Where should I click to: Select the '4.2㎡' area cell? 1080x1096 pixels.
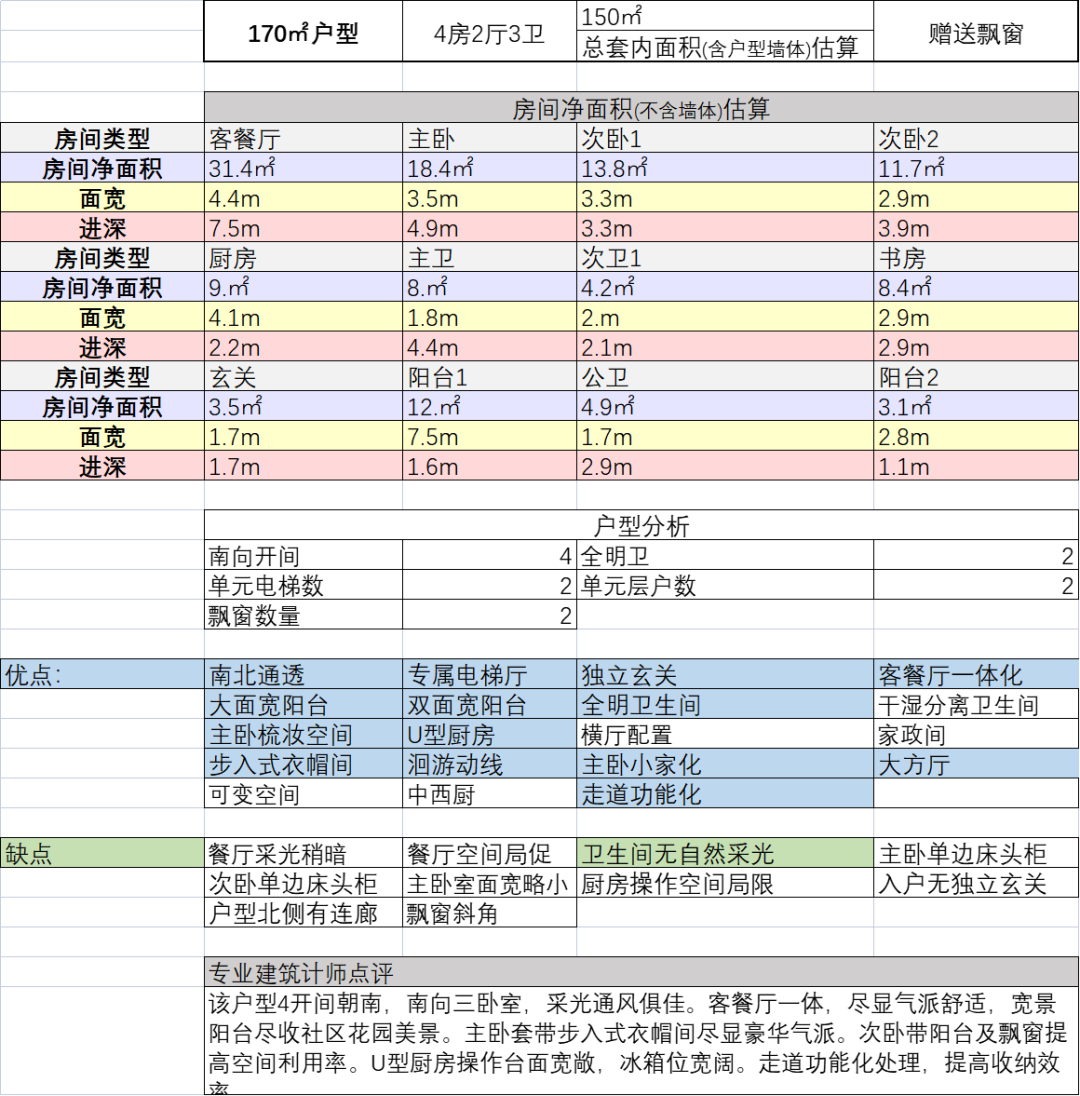(725, 287)
